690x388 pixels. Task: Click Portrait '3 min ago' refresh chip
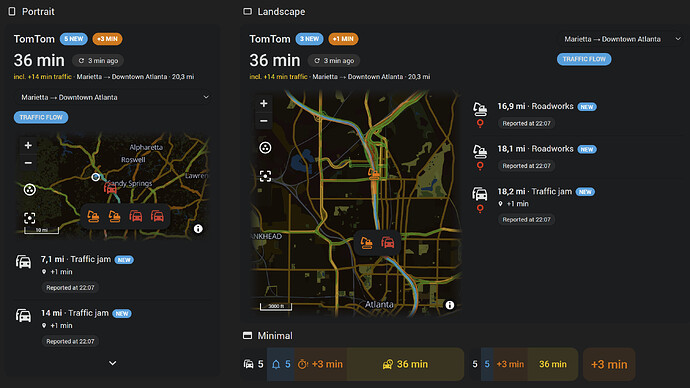tap(98, 61)
